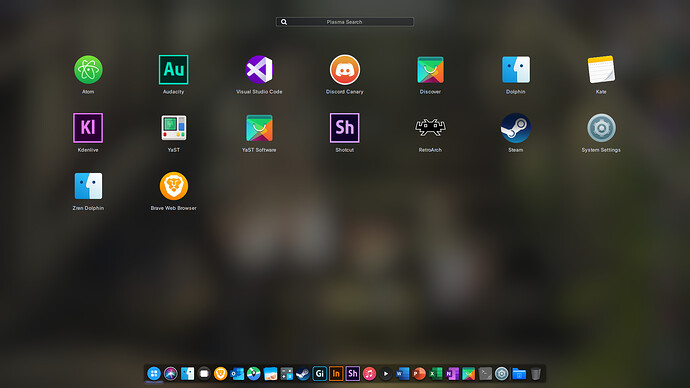Click the Brave lion icon in the dock

coord(220,374)
